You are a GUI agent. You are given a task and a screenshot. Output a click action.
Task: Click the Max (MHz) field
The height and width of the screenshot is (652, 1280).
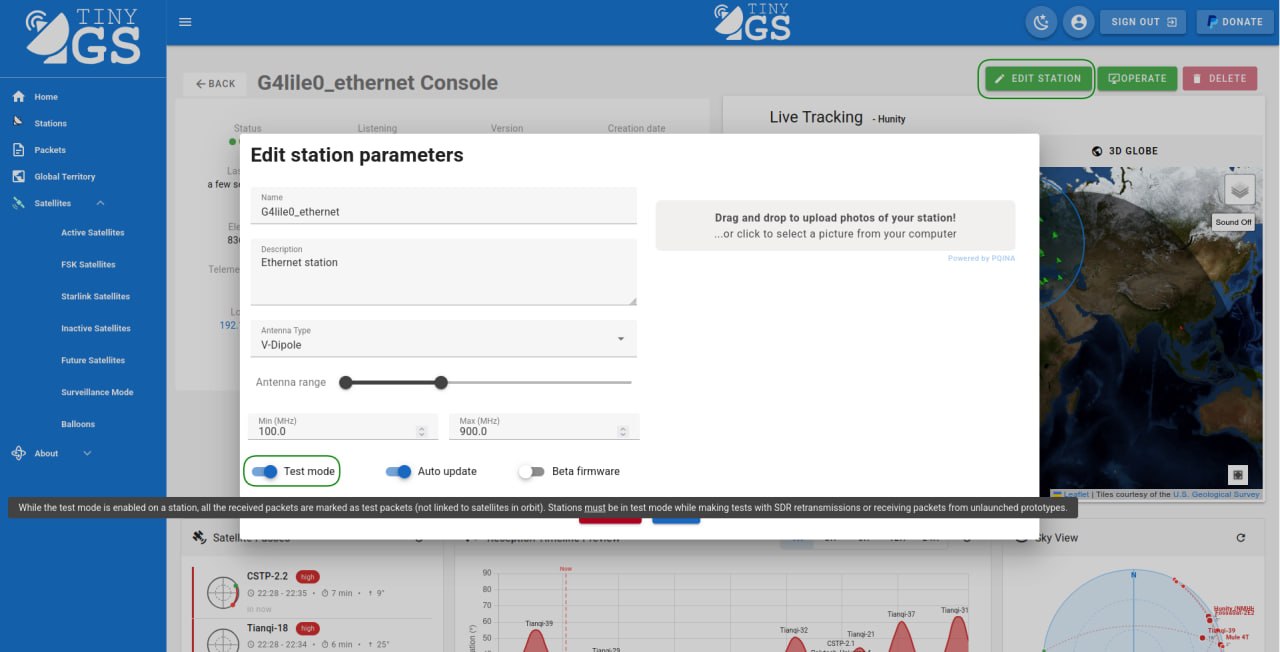pyautogui.click(x=544, y=427)
